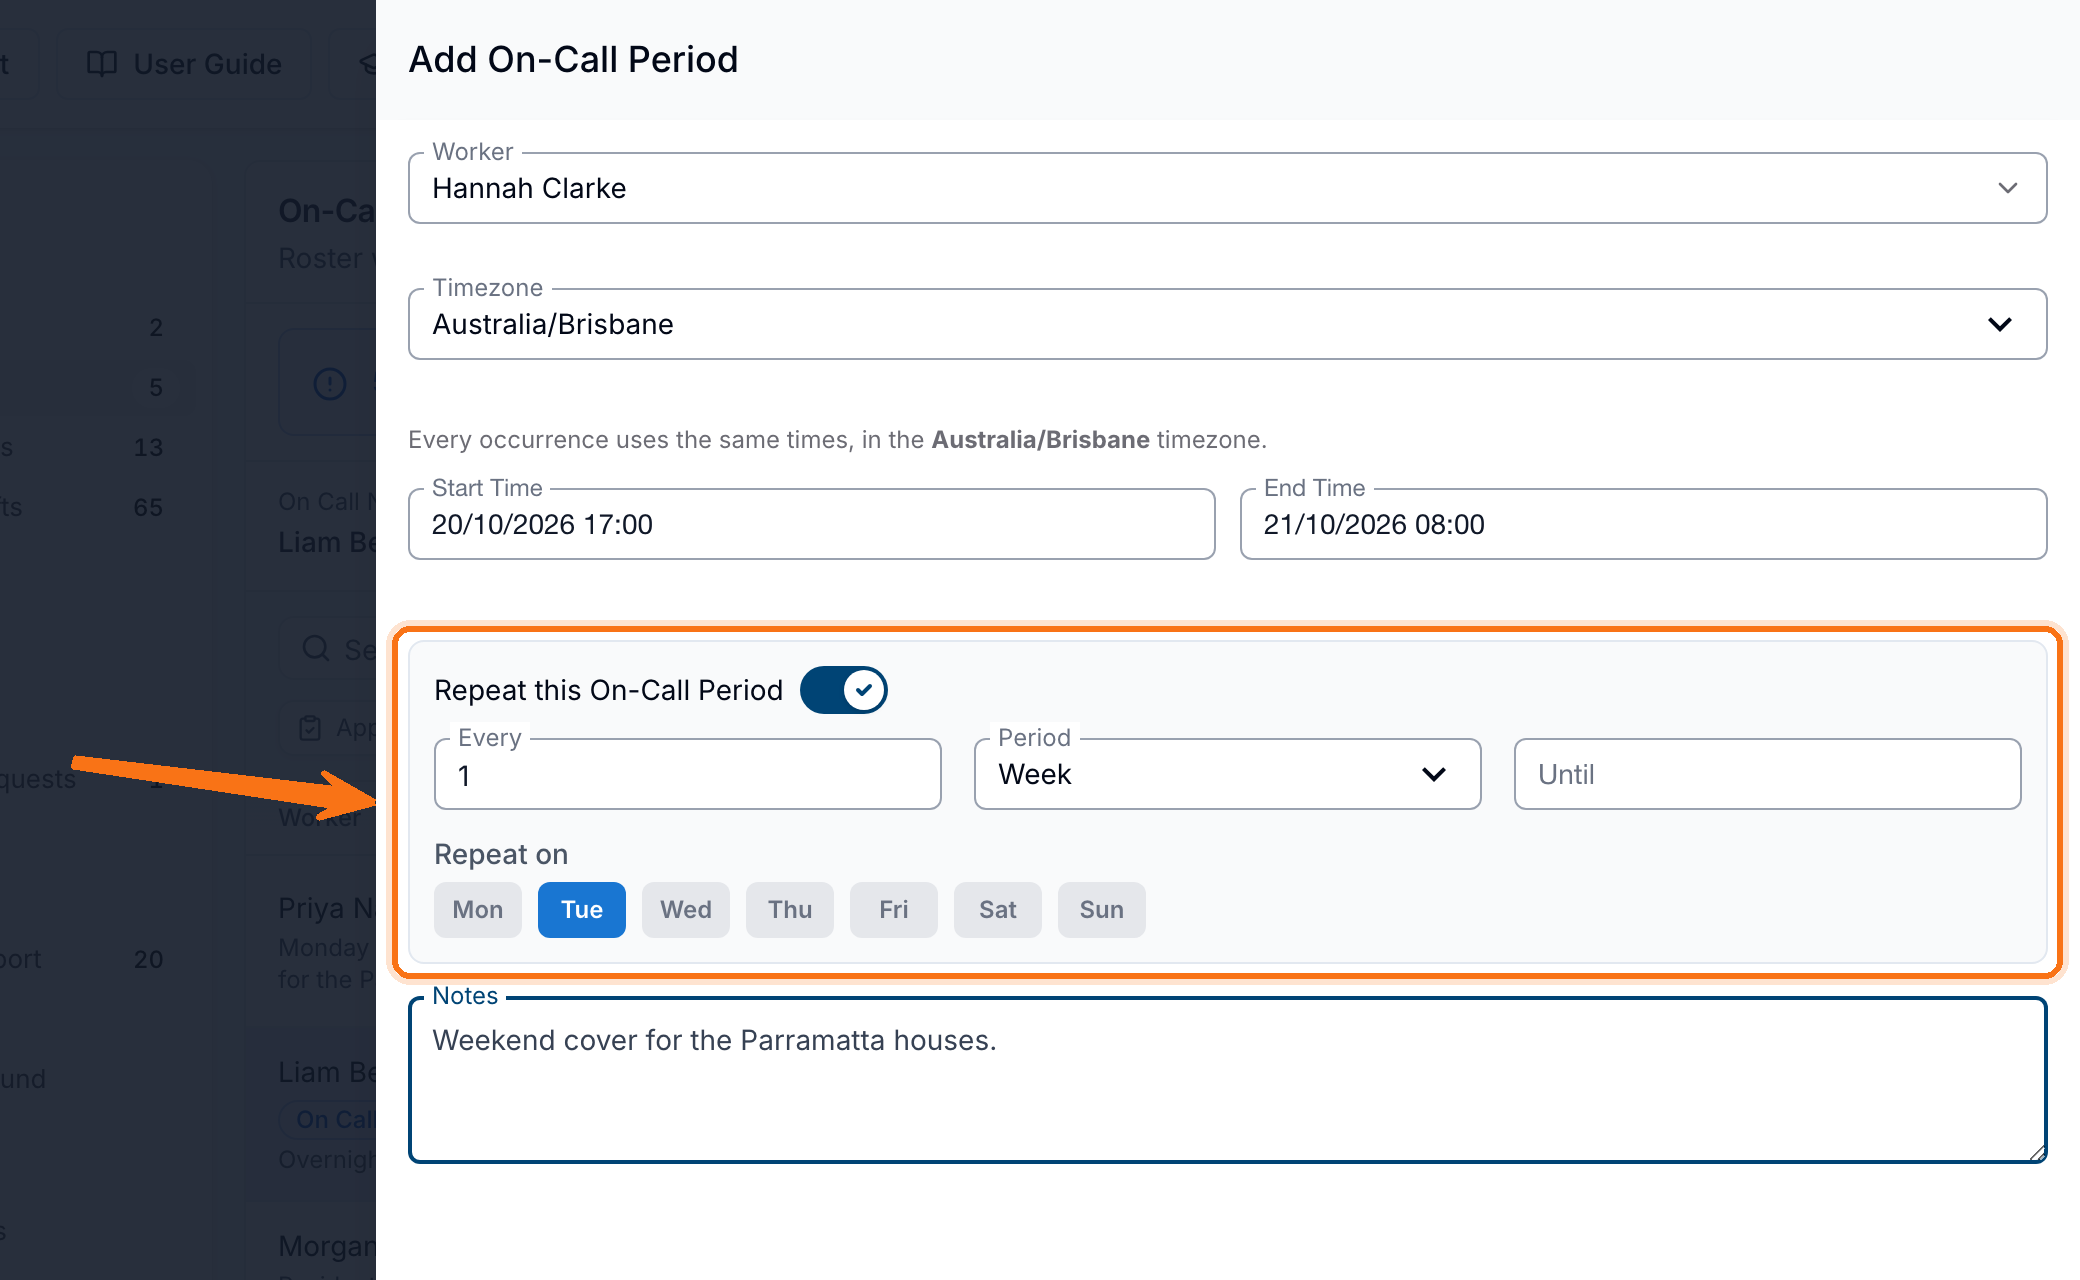Select Wed as repeat day

point(686,910)
